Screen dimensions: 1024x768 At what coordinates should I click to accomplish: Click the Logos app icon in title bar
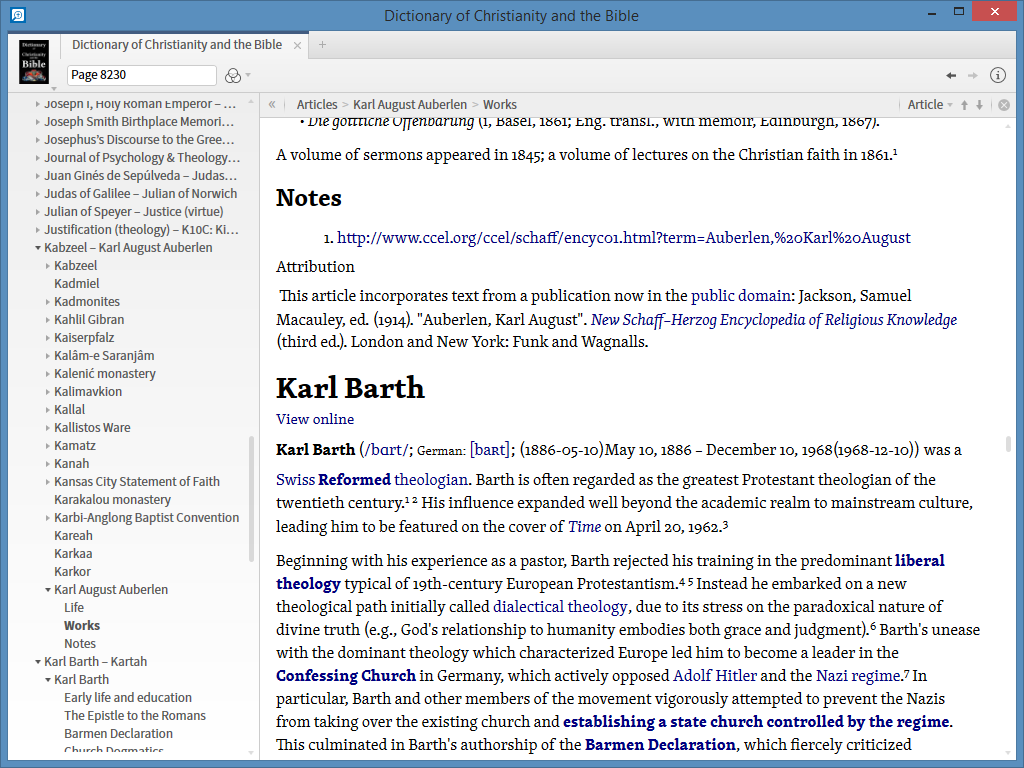point(18,14)
